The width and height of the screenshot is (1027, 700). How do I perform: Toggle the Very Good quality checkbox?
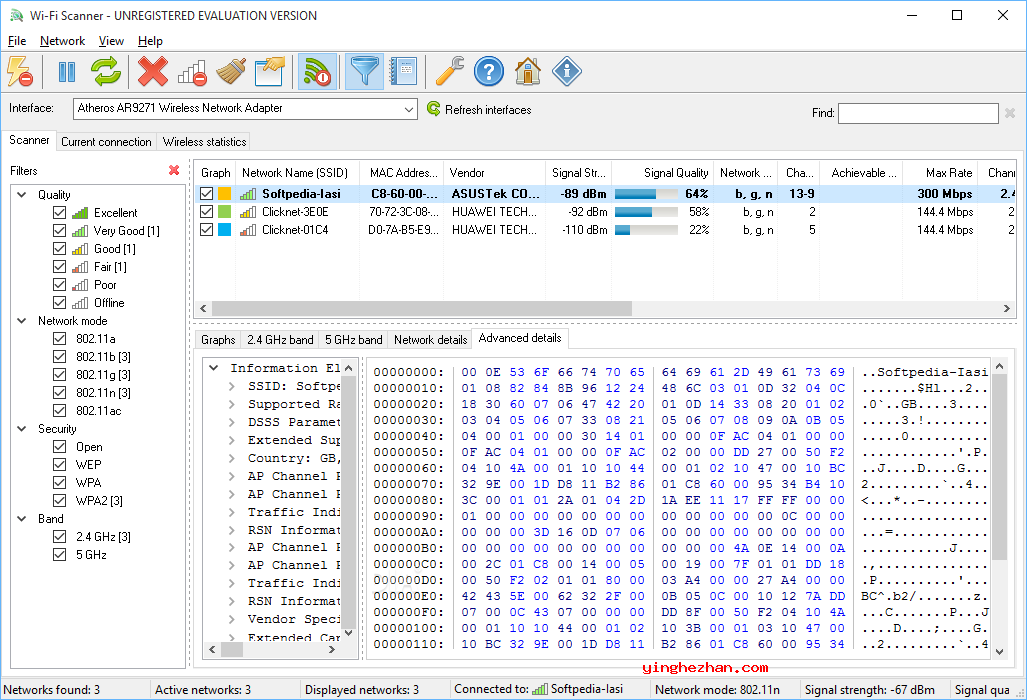(60, 230)
